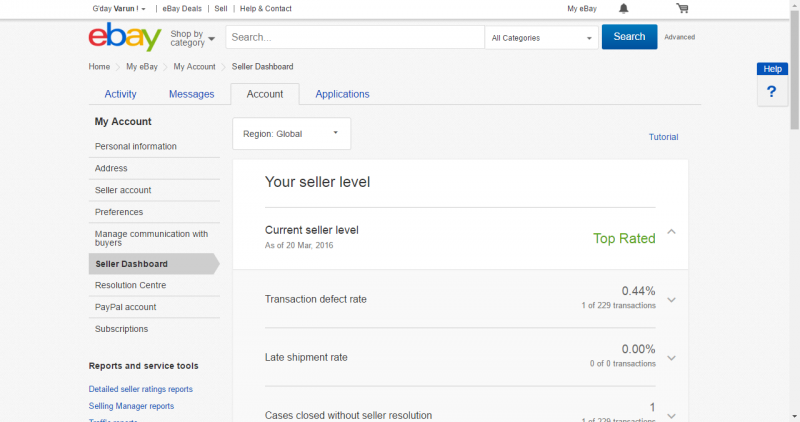Click '1 of 229 transactions' under 0.44%
Viewport: 800px width, 422px height.
[618, 306]
